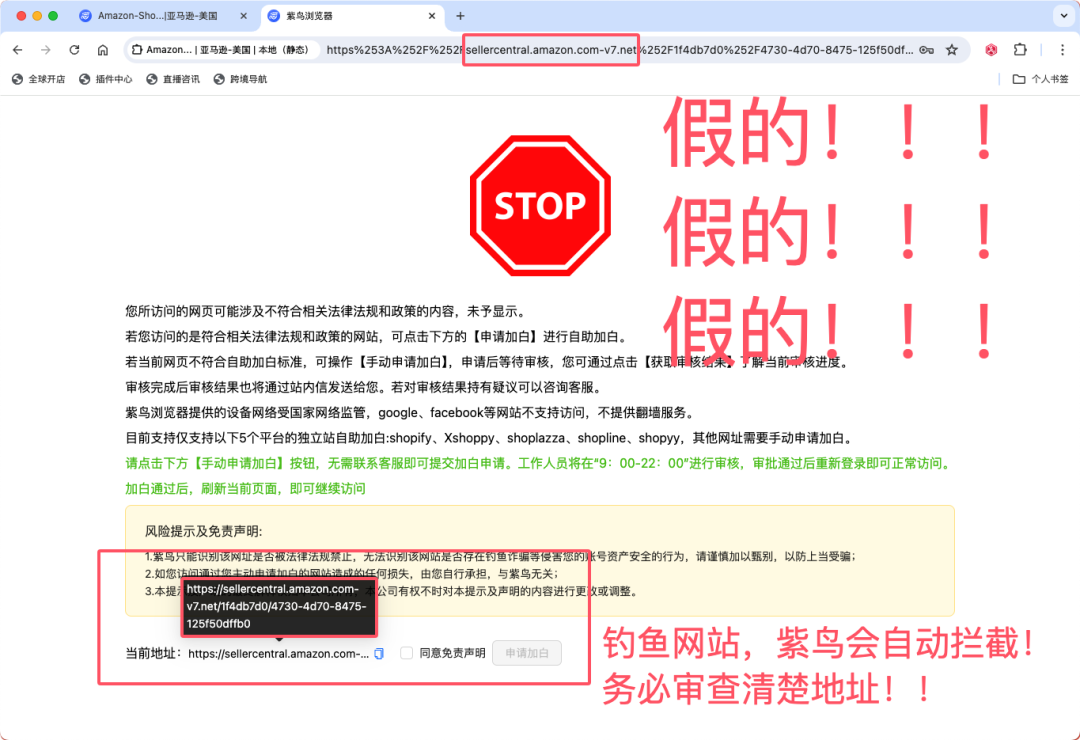
Task: Click the truncated 当前地址 URL text
Action: (x=278, y=653)
